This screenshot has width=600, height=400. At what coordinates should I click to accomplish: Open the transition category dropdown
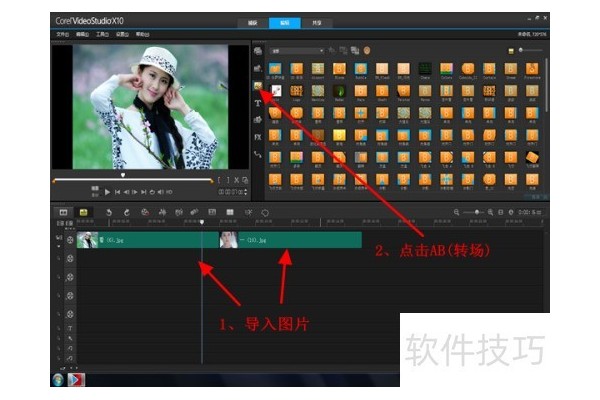point(297,51)
